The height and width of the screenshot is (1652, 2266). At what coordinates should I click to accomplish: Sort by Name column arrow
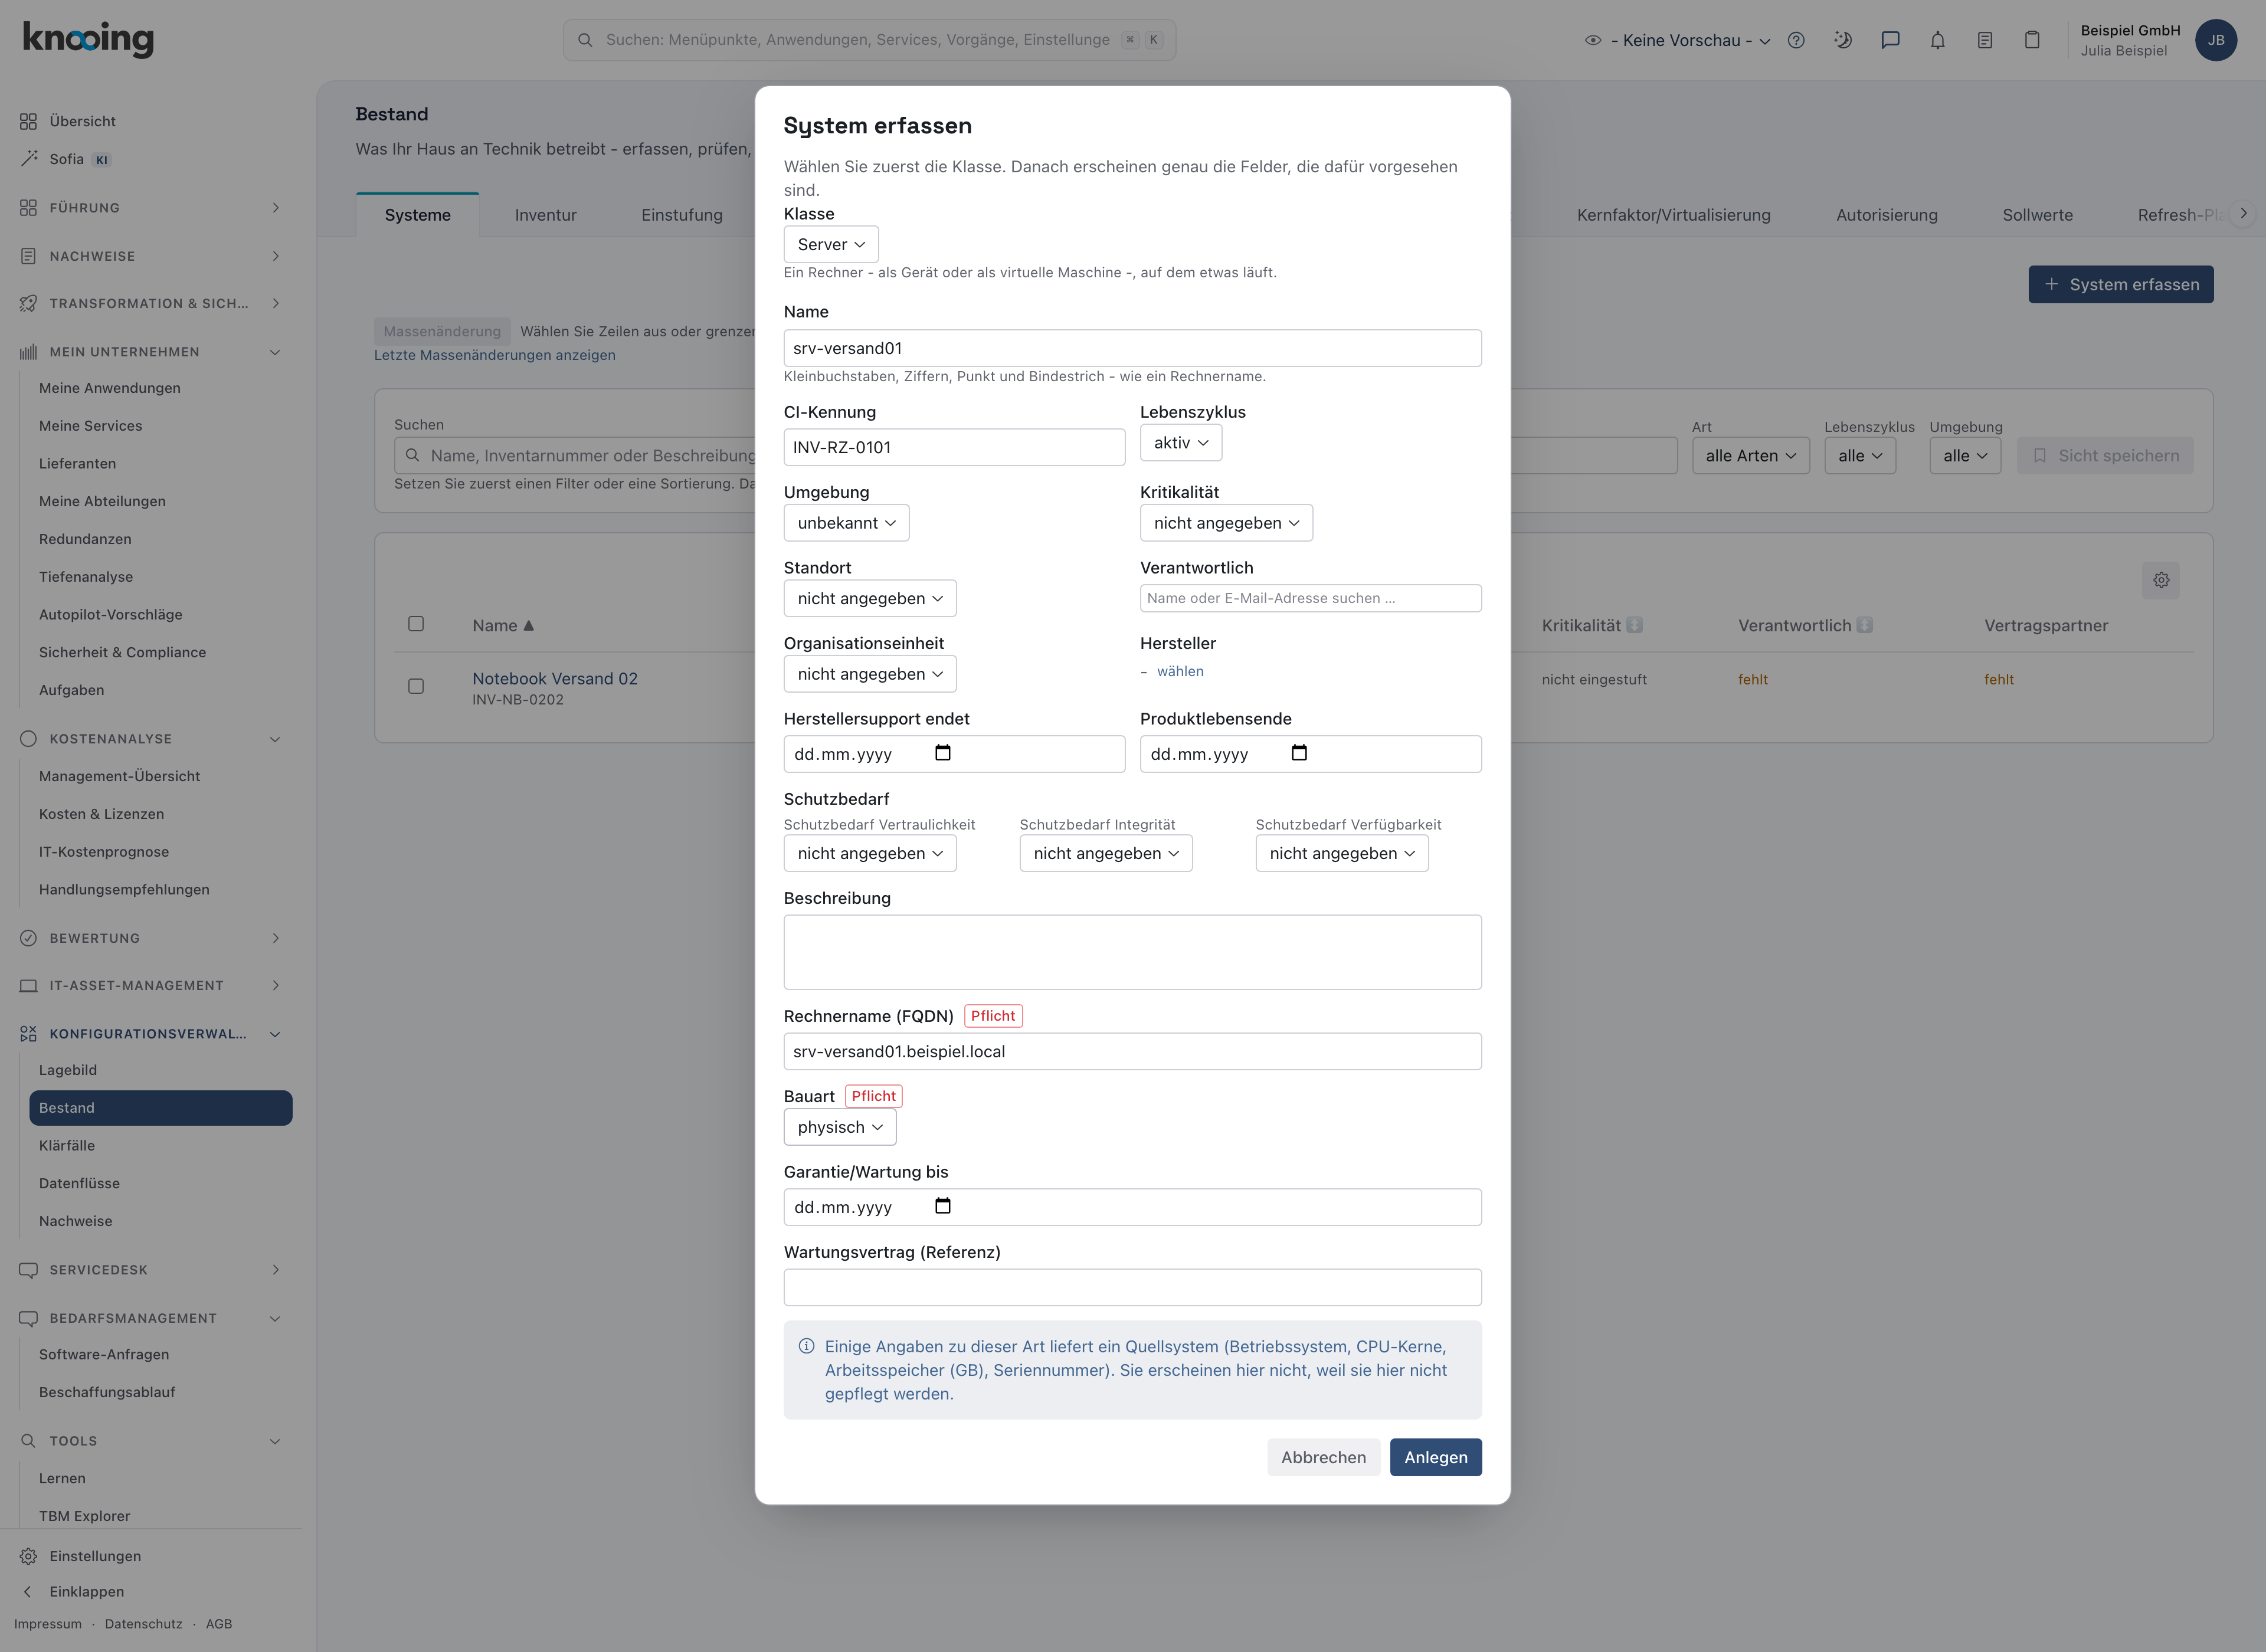529,625
